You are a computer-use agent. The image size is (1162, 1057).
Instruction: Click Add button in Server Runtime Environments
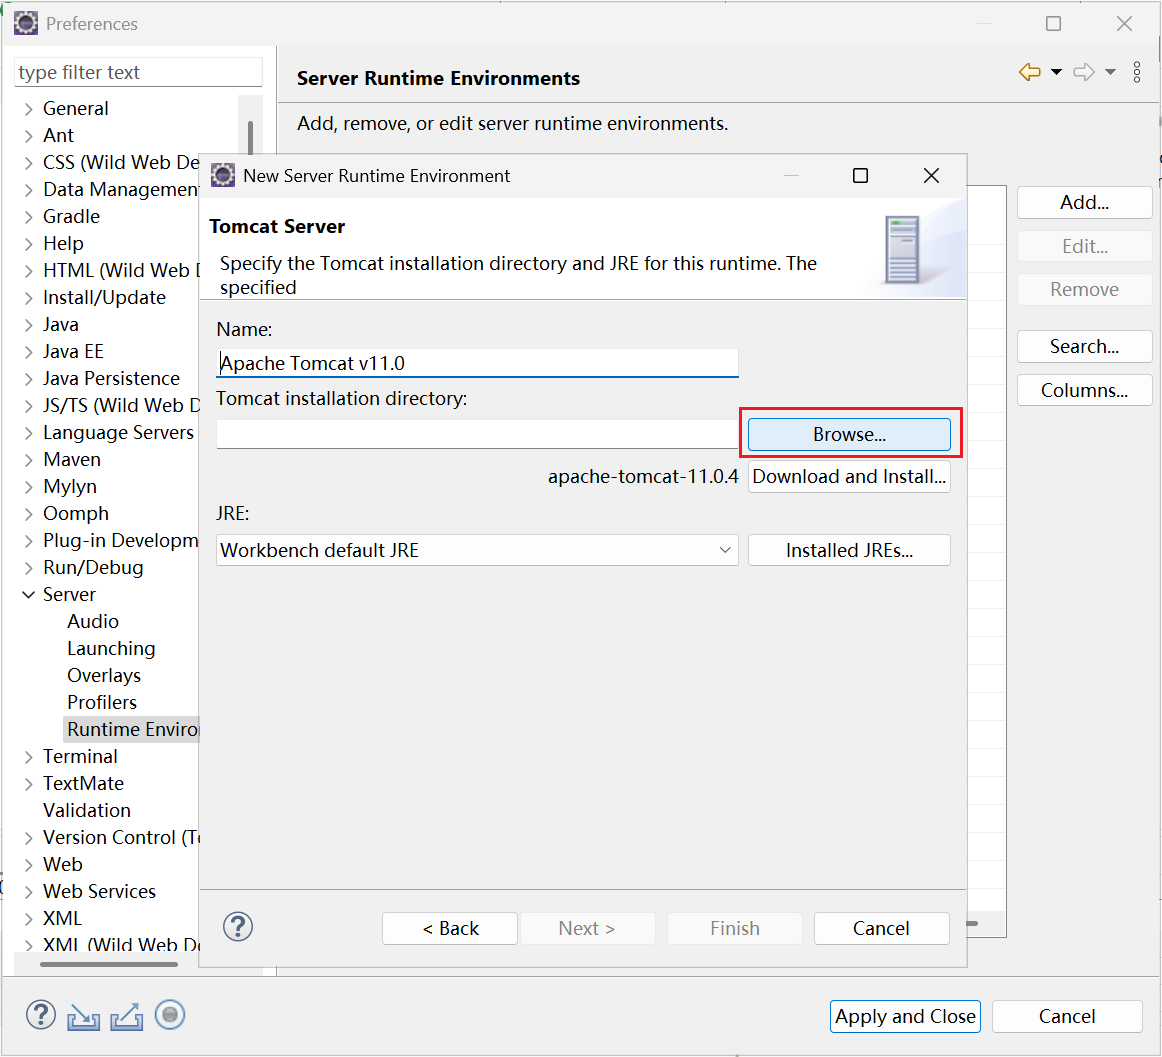click(x=1084, y=202)
